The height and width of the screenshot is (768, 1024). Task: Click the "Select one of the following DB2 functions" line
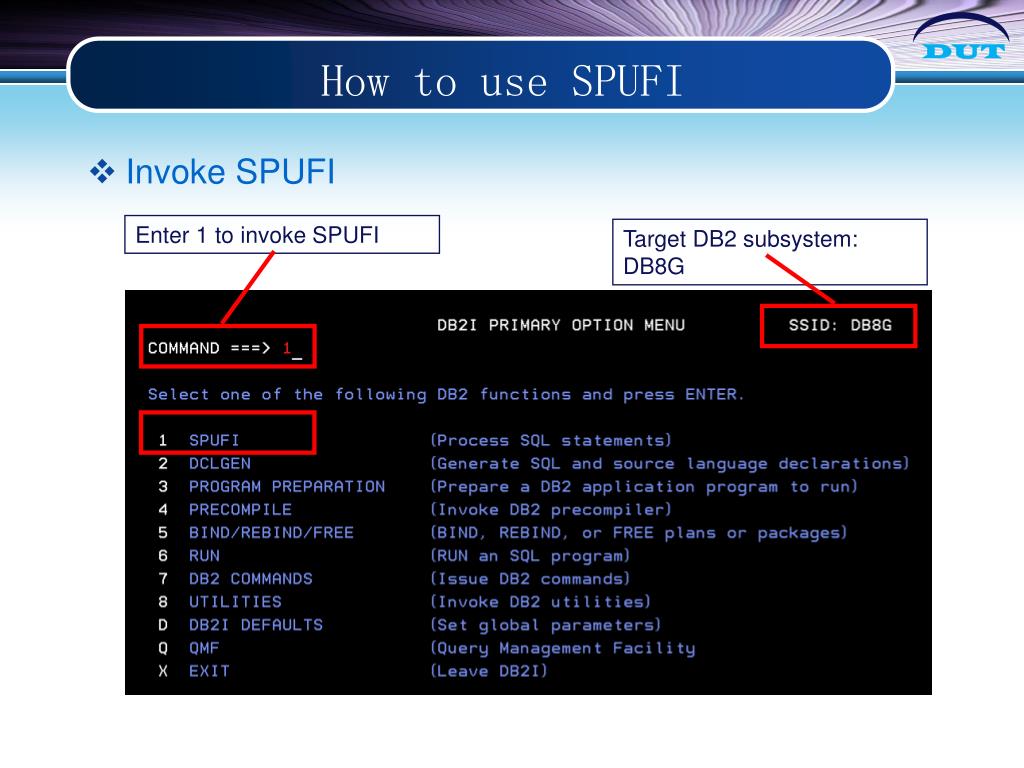click(446, 394)
